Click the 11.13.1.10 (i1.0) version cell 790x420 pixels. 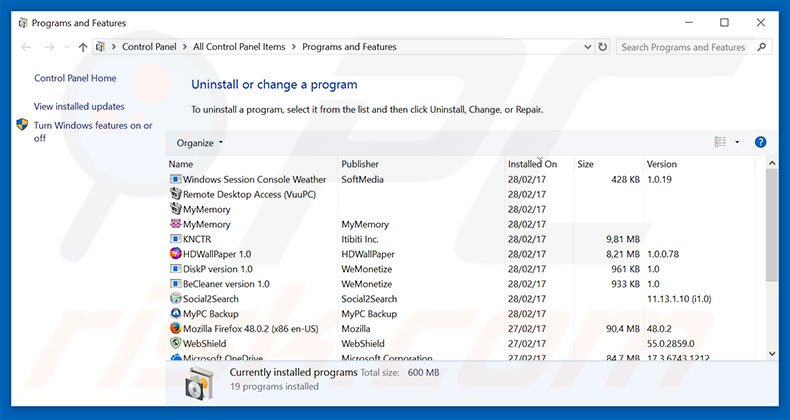coord(679,299)
